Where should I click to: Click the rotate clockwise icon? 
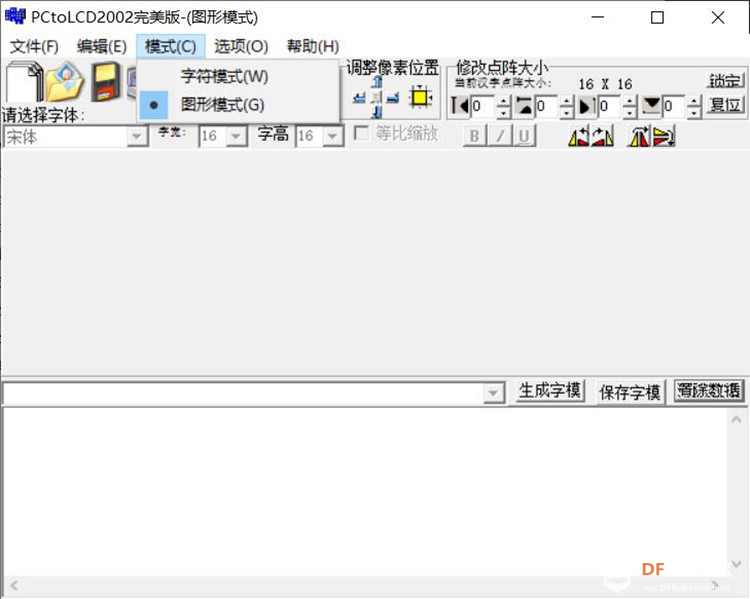[602, 136]
